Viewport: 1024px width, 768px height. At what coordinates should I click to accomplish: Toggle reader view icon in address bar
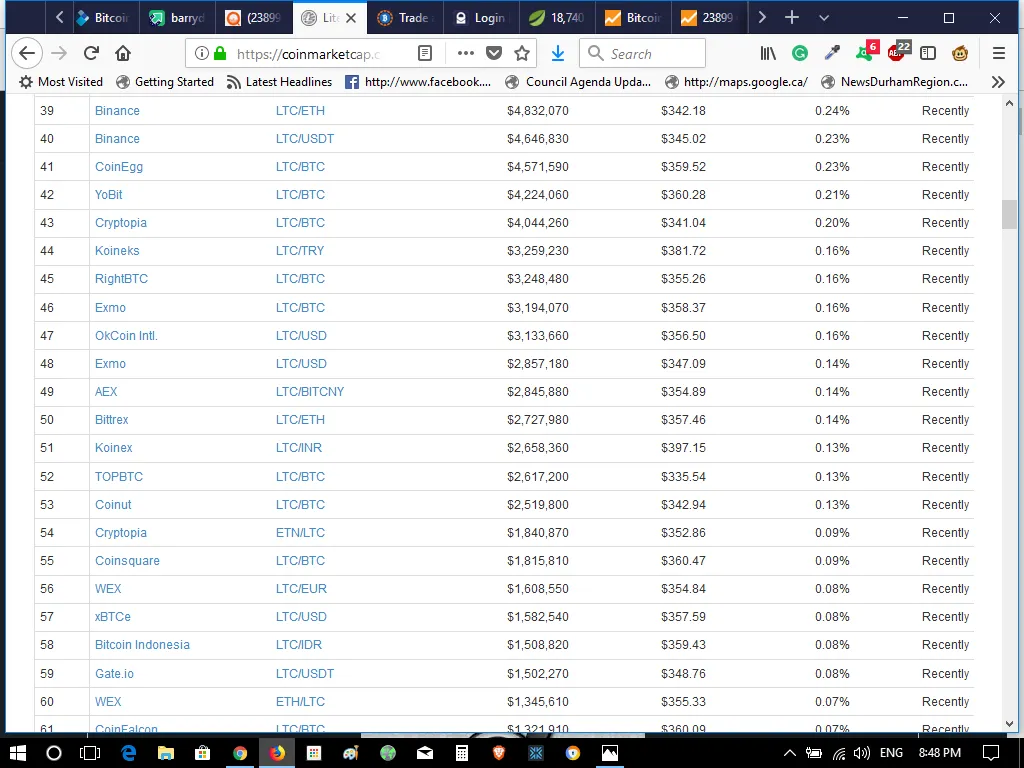[x=424, y=53]
